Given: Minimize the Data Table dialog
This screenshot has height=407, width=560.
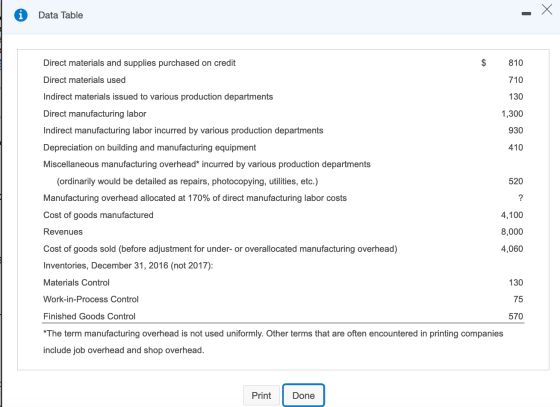Looking at the screenshot, I should (526, 14).
